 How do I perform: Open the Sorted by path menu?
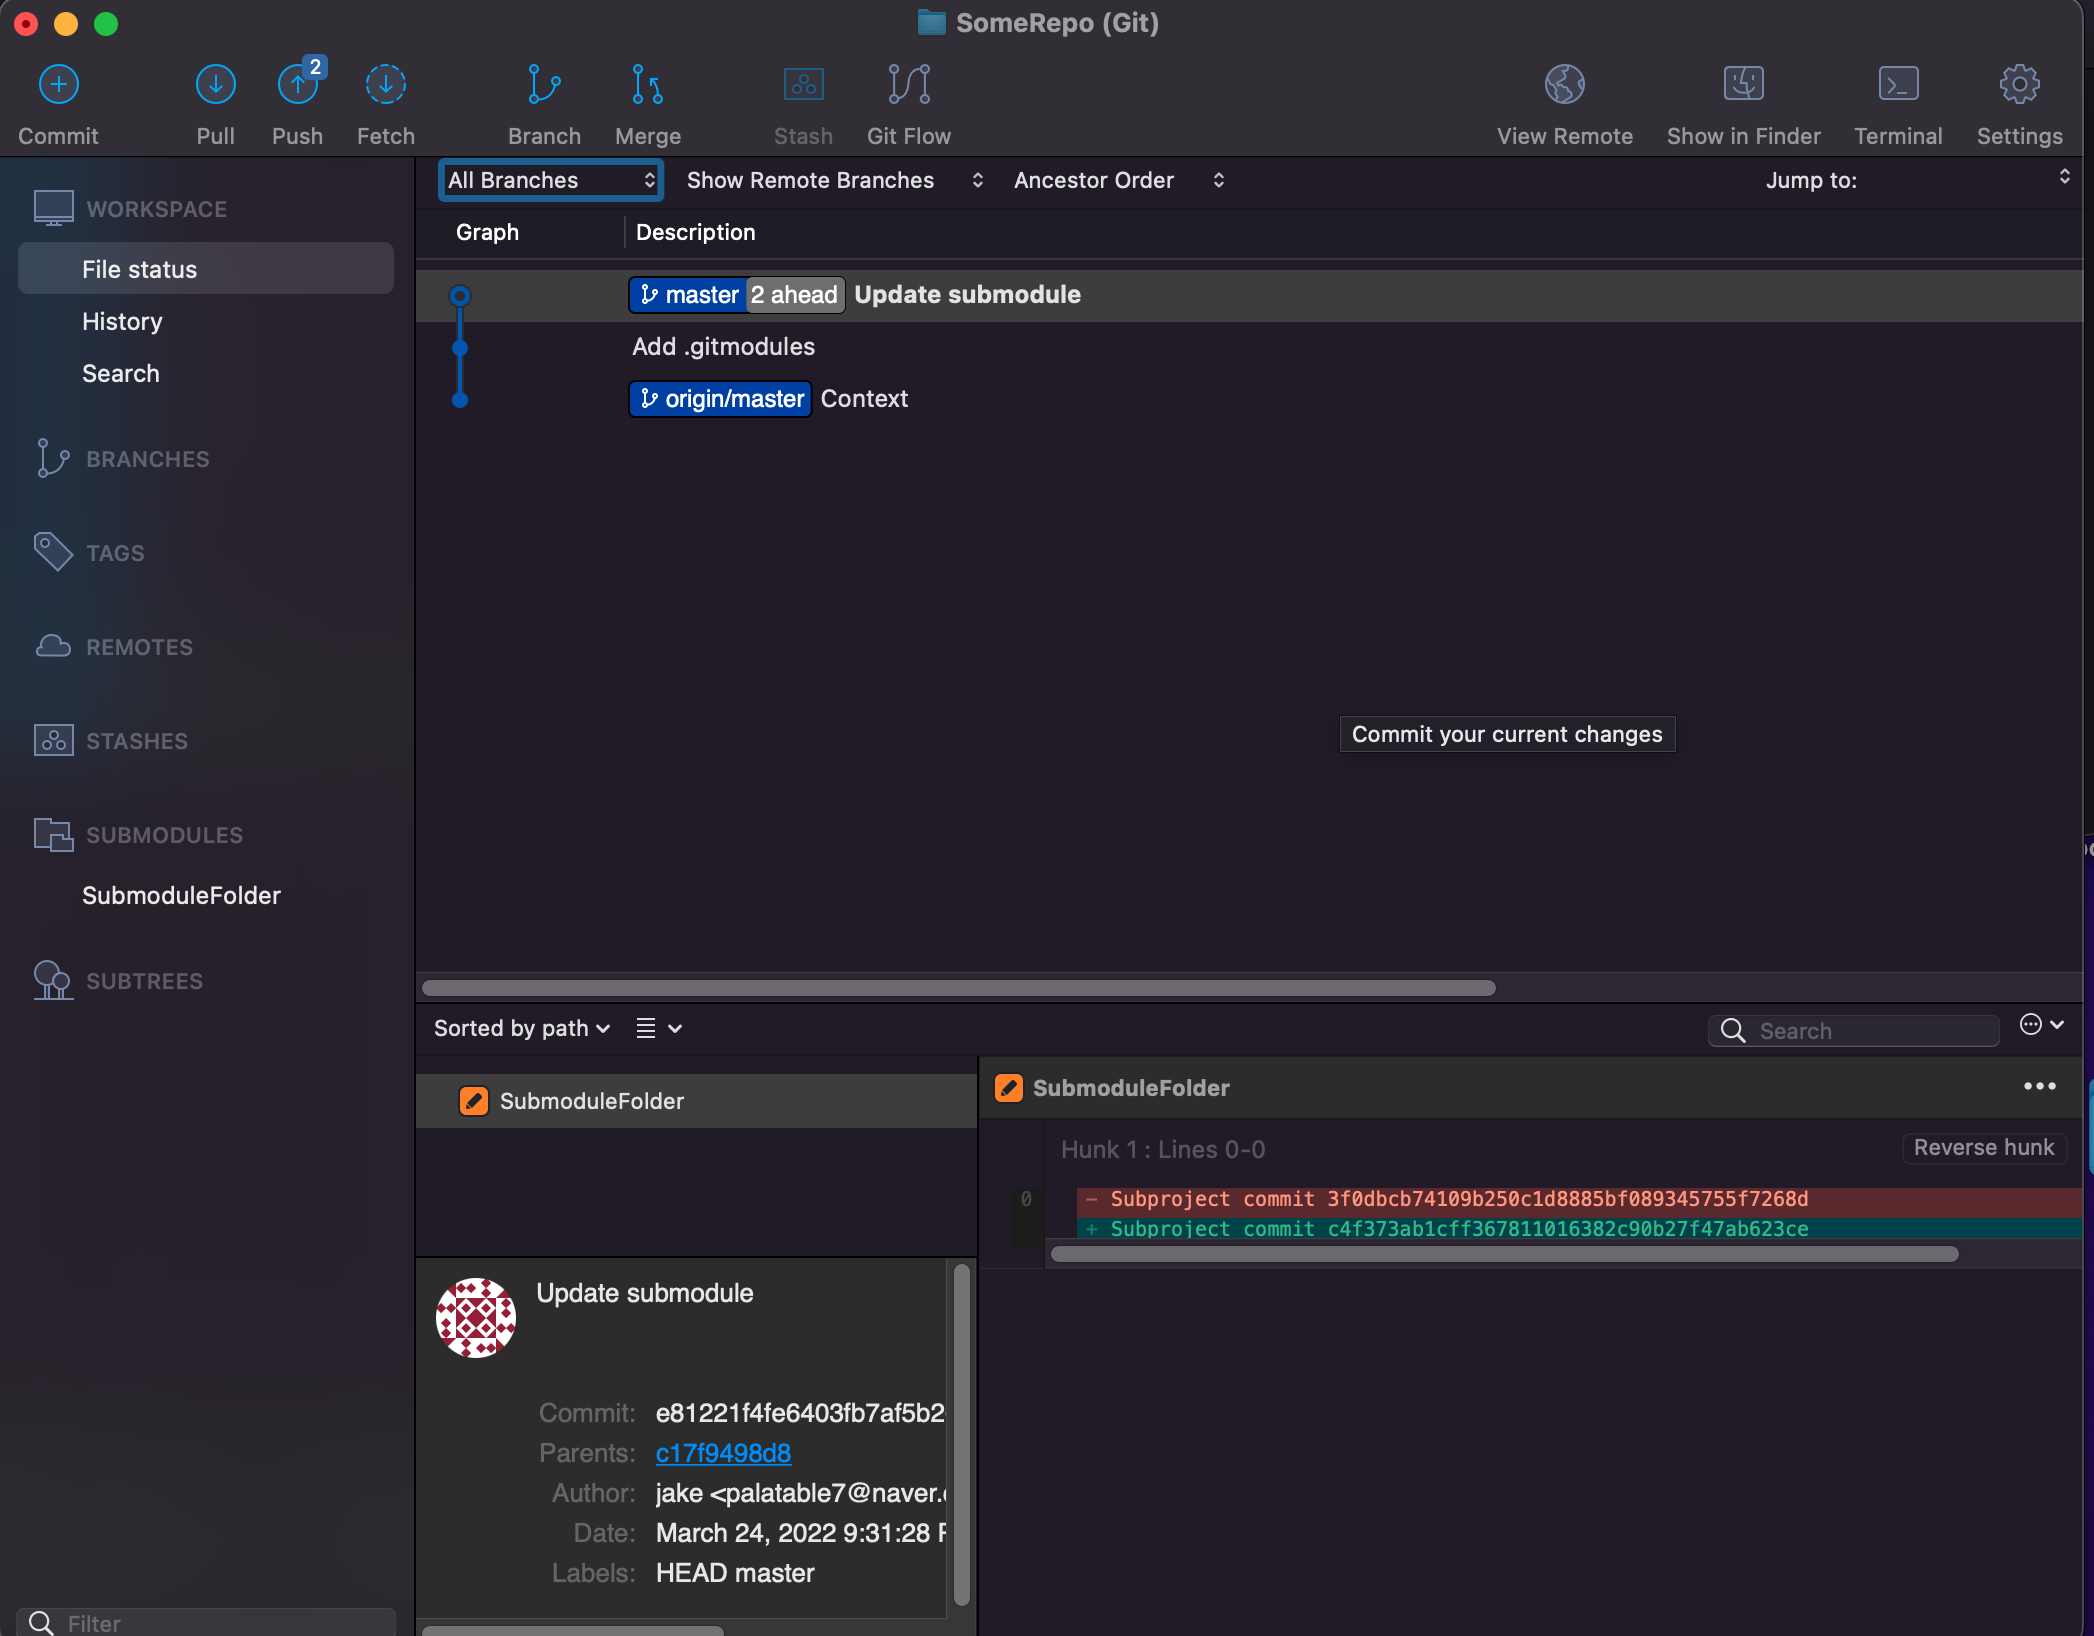(x=521, y=1028)
